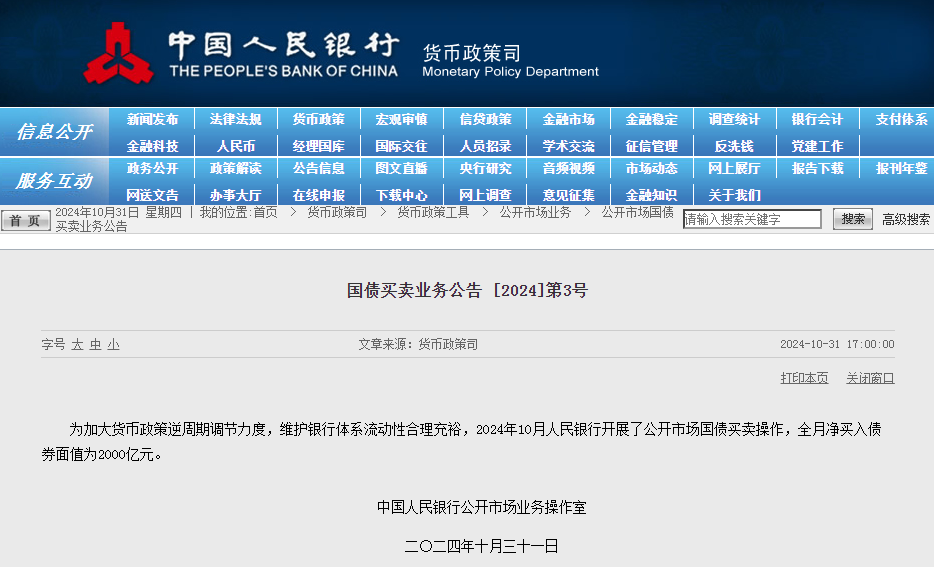Open the 反洗钱 navigation item
Viewport: 934px width, 567px height.
[x=734, y=146]
